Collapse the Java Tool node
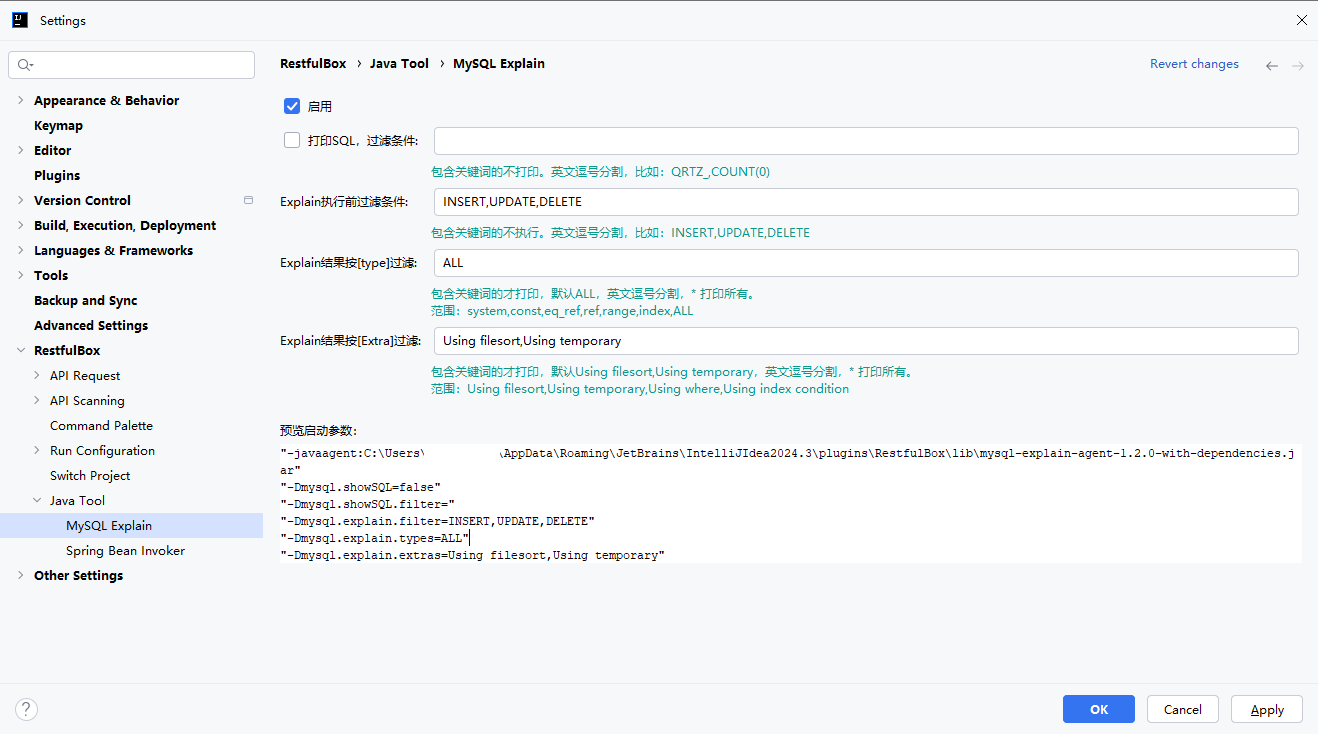This screenshot has width=1318, height=734. coord(37,500)
